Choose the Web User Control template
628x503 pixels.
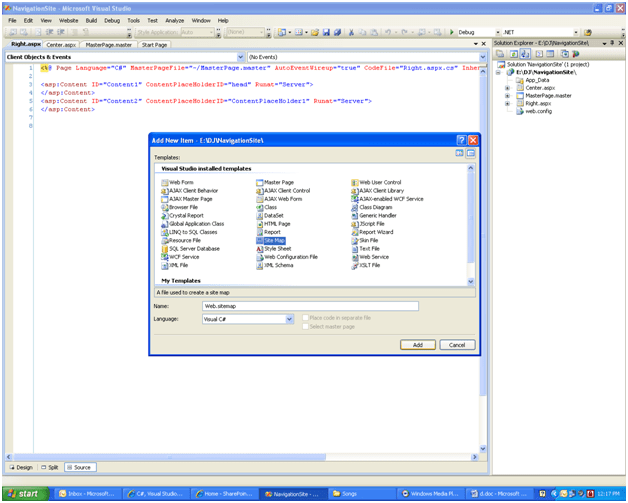[x=355, y=182]
